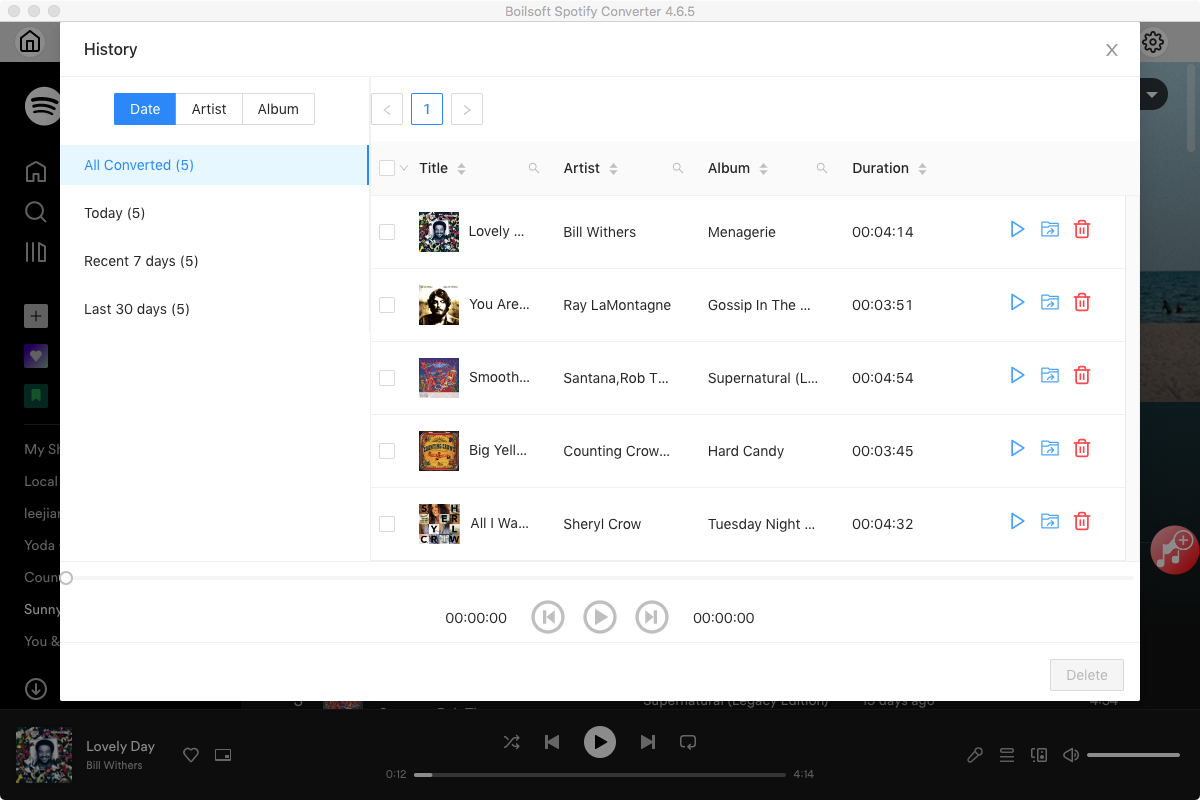Screen dimensions: 1200x800
Task: Tick checkbox for Ray LaMontagne row
Action: 387,305
